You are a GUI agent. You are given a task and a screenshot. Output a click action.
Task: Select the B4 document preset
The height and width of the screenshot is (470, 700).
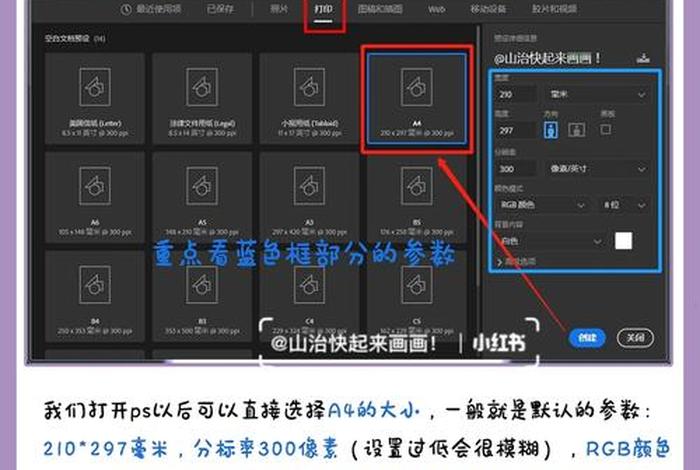(x=95, y=296)
